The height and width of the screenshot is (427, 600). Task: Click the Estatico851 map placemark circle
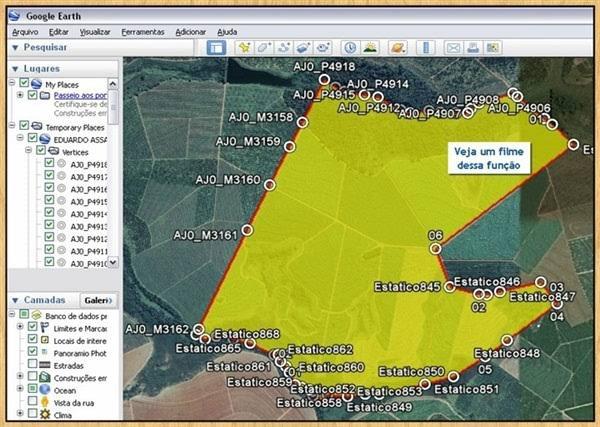[453, 377]
